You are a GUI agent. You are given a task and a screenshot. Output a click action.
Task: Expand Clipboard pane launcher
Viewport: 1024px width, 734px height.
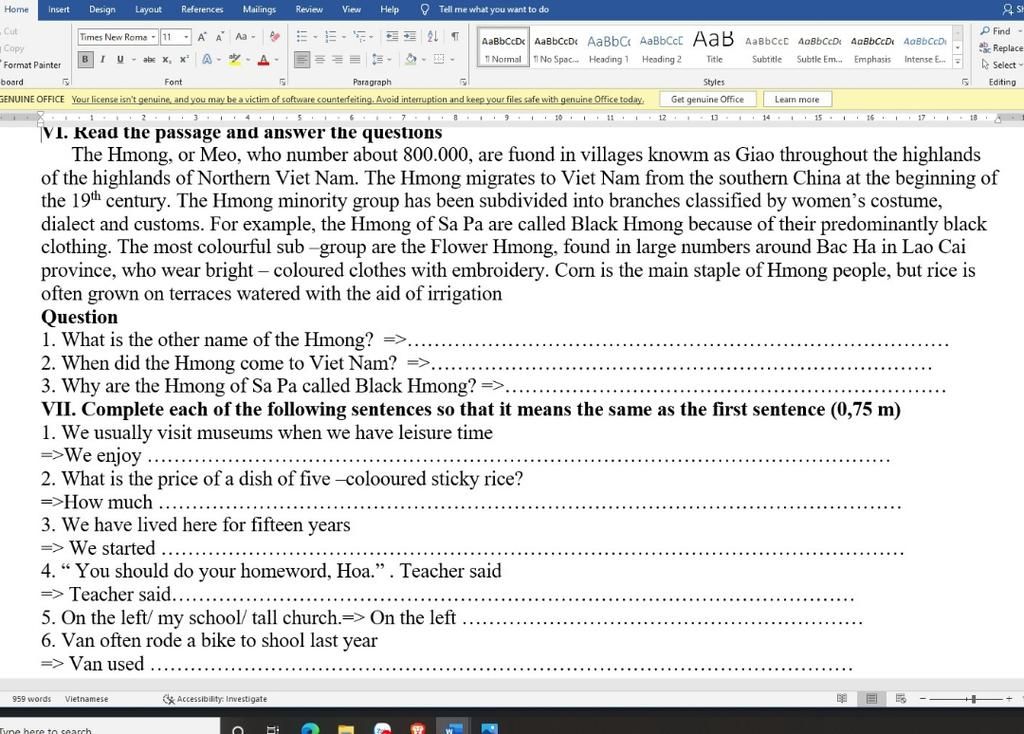(66, 82)
